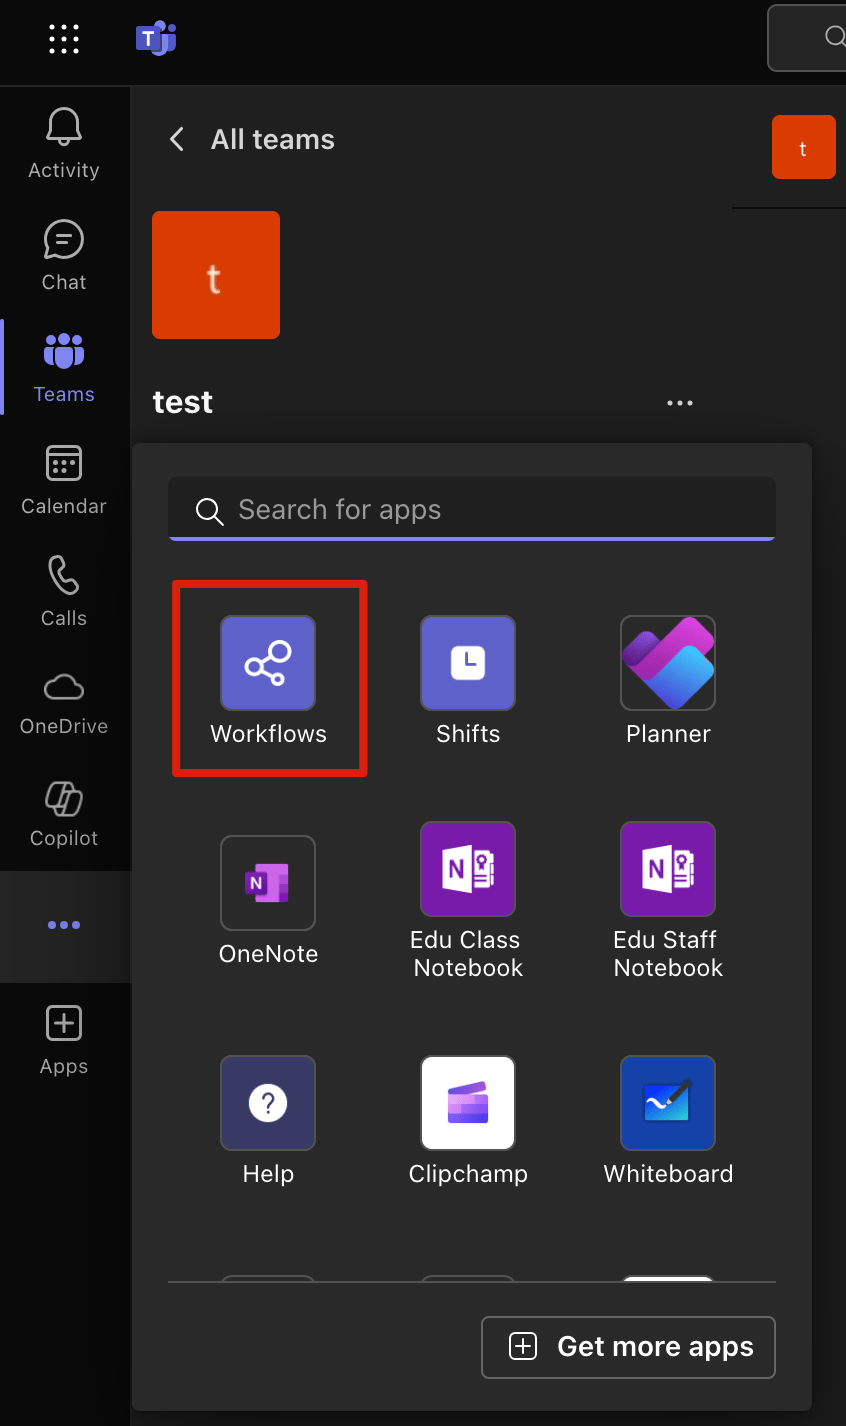
Task: Open the Calendar view
Action: [64, 480]
